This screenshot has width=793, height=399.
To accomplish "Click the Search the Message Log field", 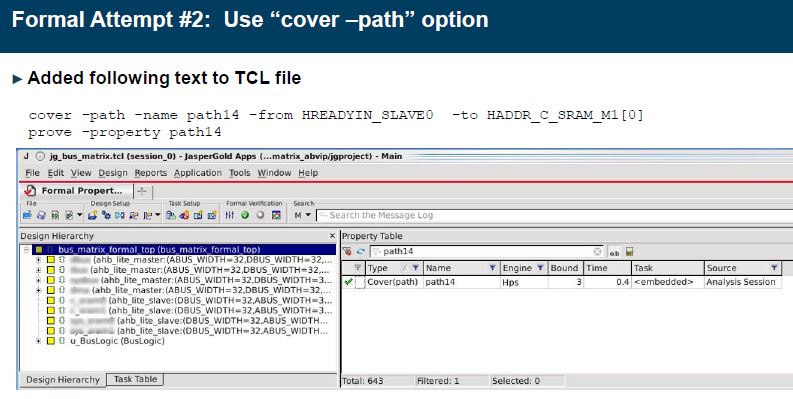I will [554, 215].
